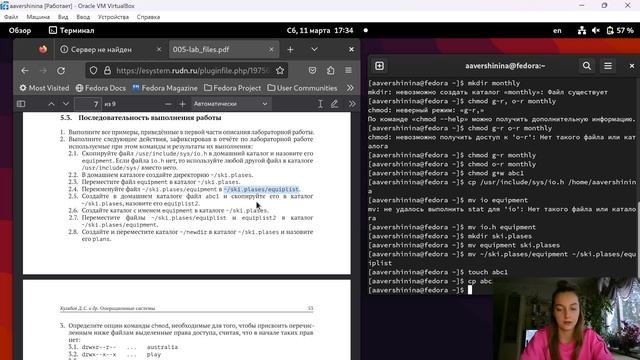Switch keyboard layout indicator en
This screenshot has height=360, width=640.
tap(557, 31)
